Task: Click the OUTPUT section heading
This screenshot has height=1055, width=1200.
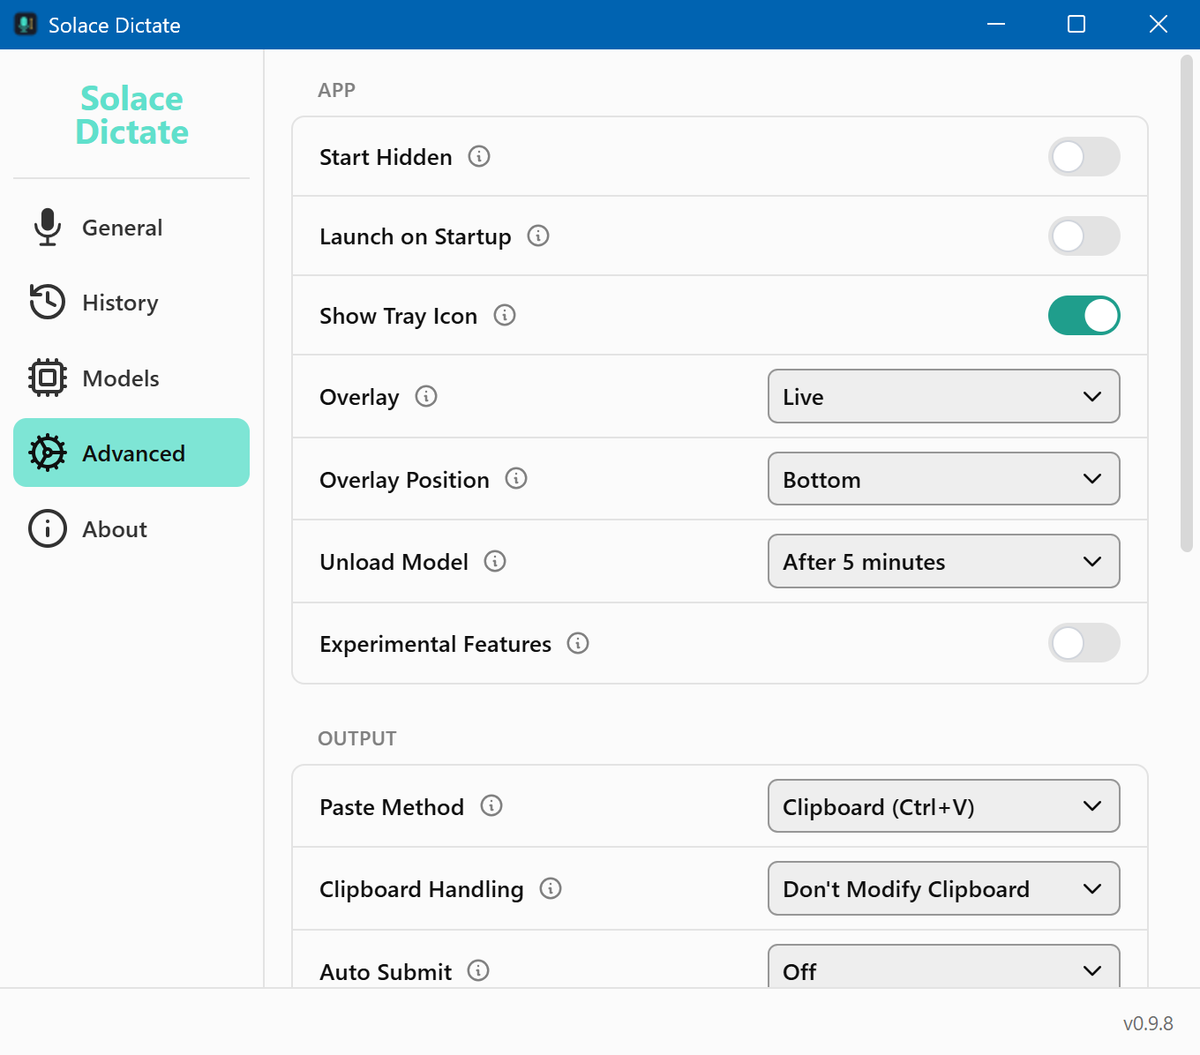Action: (357, 738)
